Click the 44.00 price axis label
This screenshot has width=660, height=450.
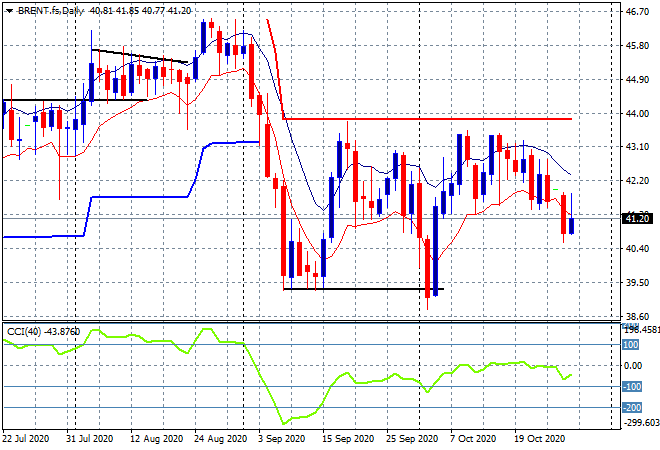[637, 113]
